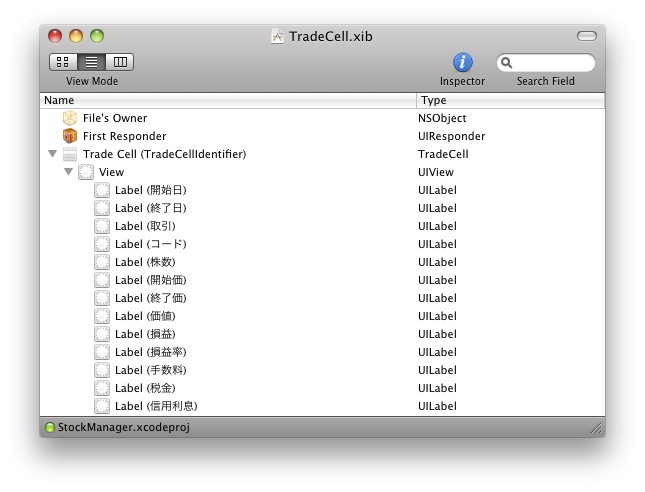Click the TradeCell type cell
This screenshot has width=645, height=492.
click(x=443, y=154)
